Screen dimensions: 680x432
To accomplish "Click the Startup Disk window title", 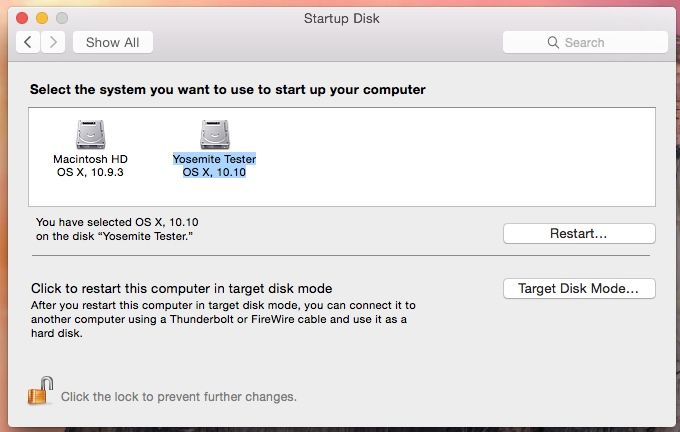I will 341,17.
